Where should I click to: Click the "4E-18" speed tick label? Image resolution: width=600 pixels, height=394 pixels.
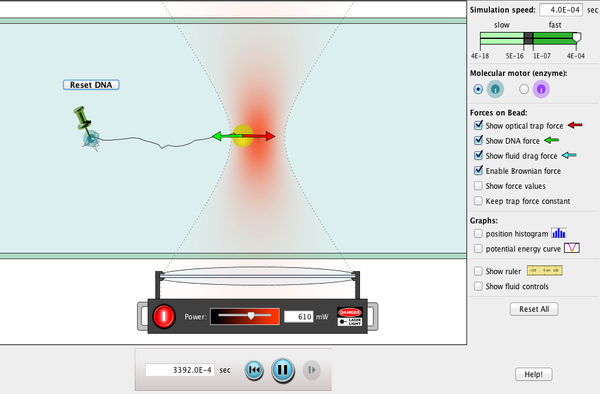[x=480, y=56]
